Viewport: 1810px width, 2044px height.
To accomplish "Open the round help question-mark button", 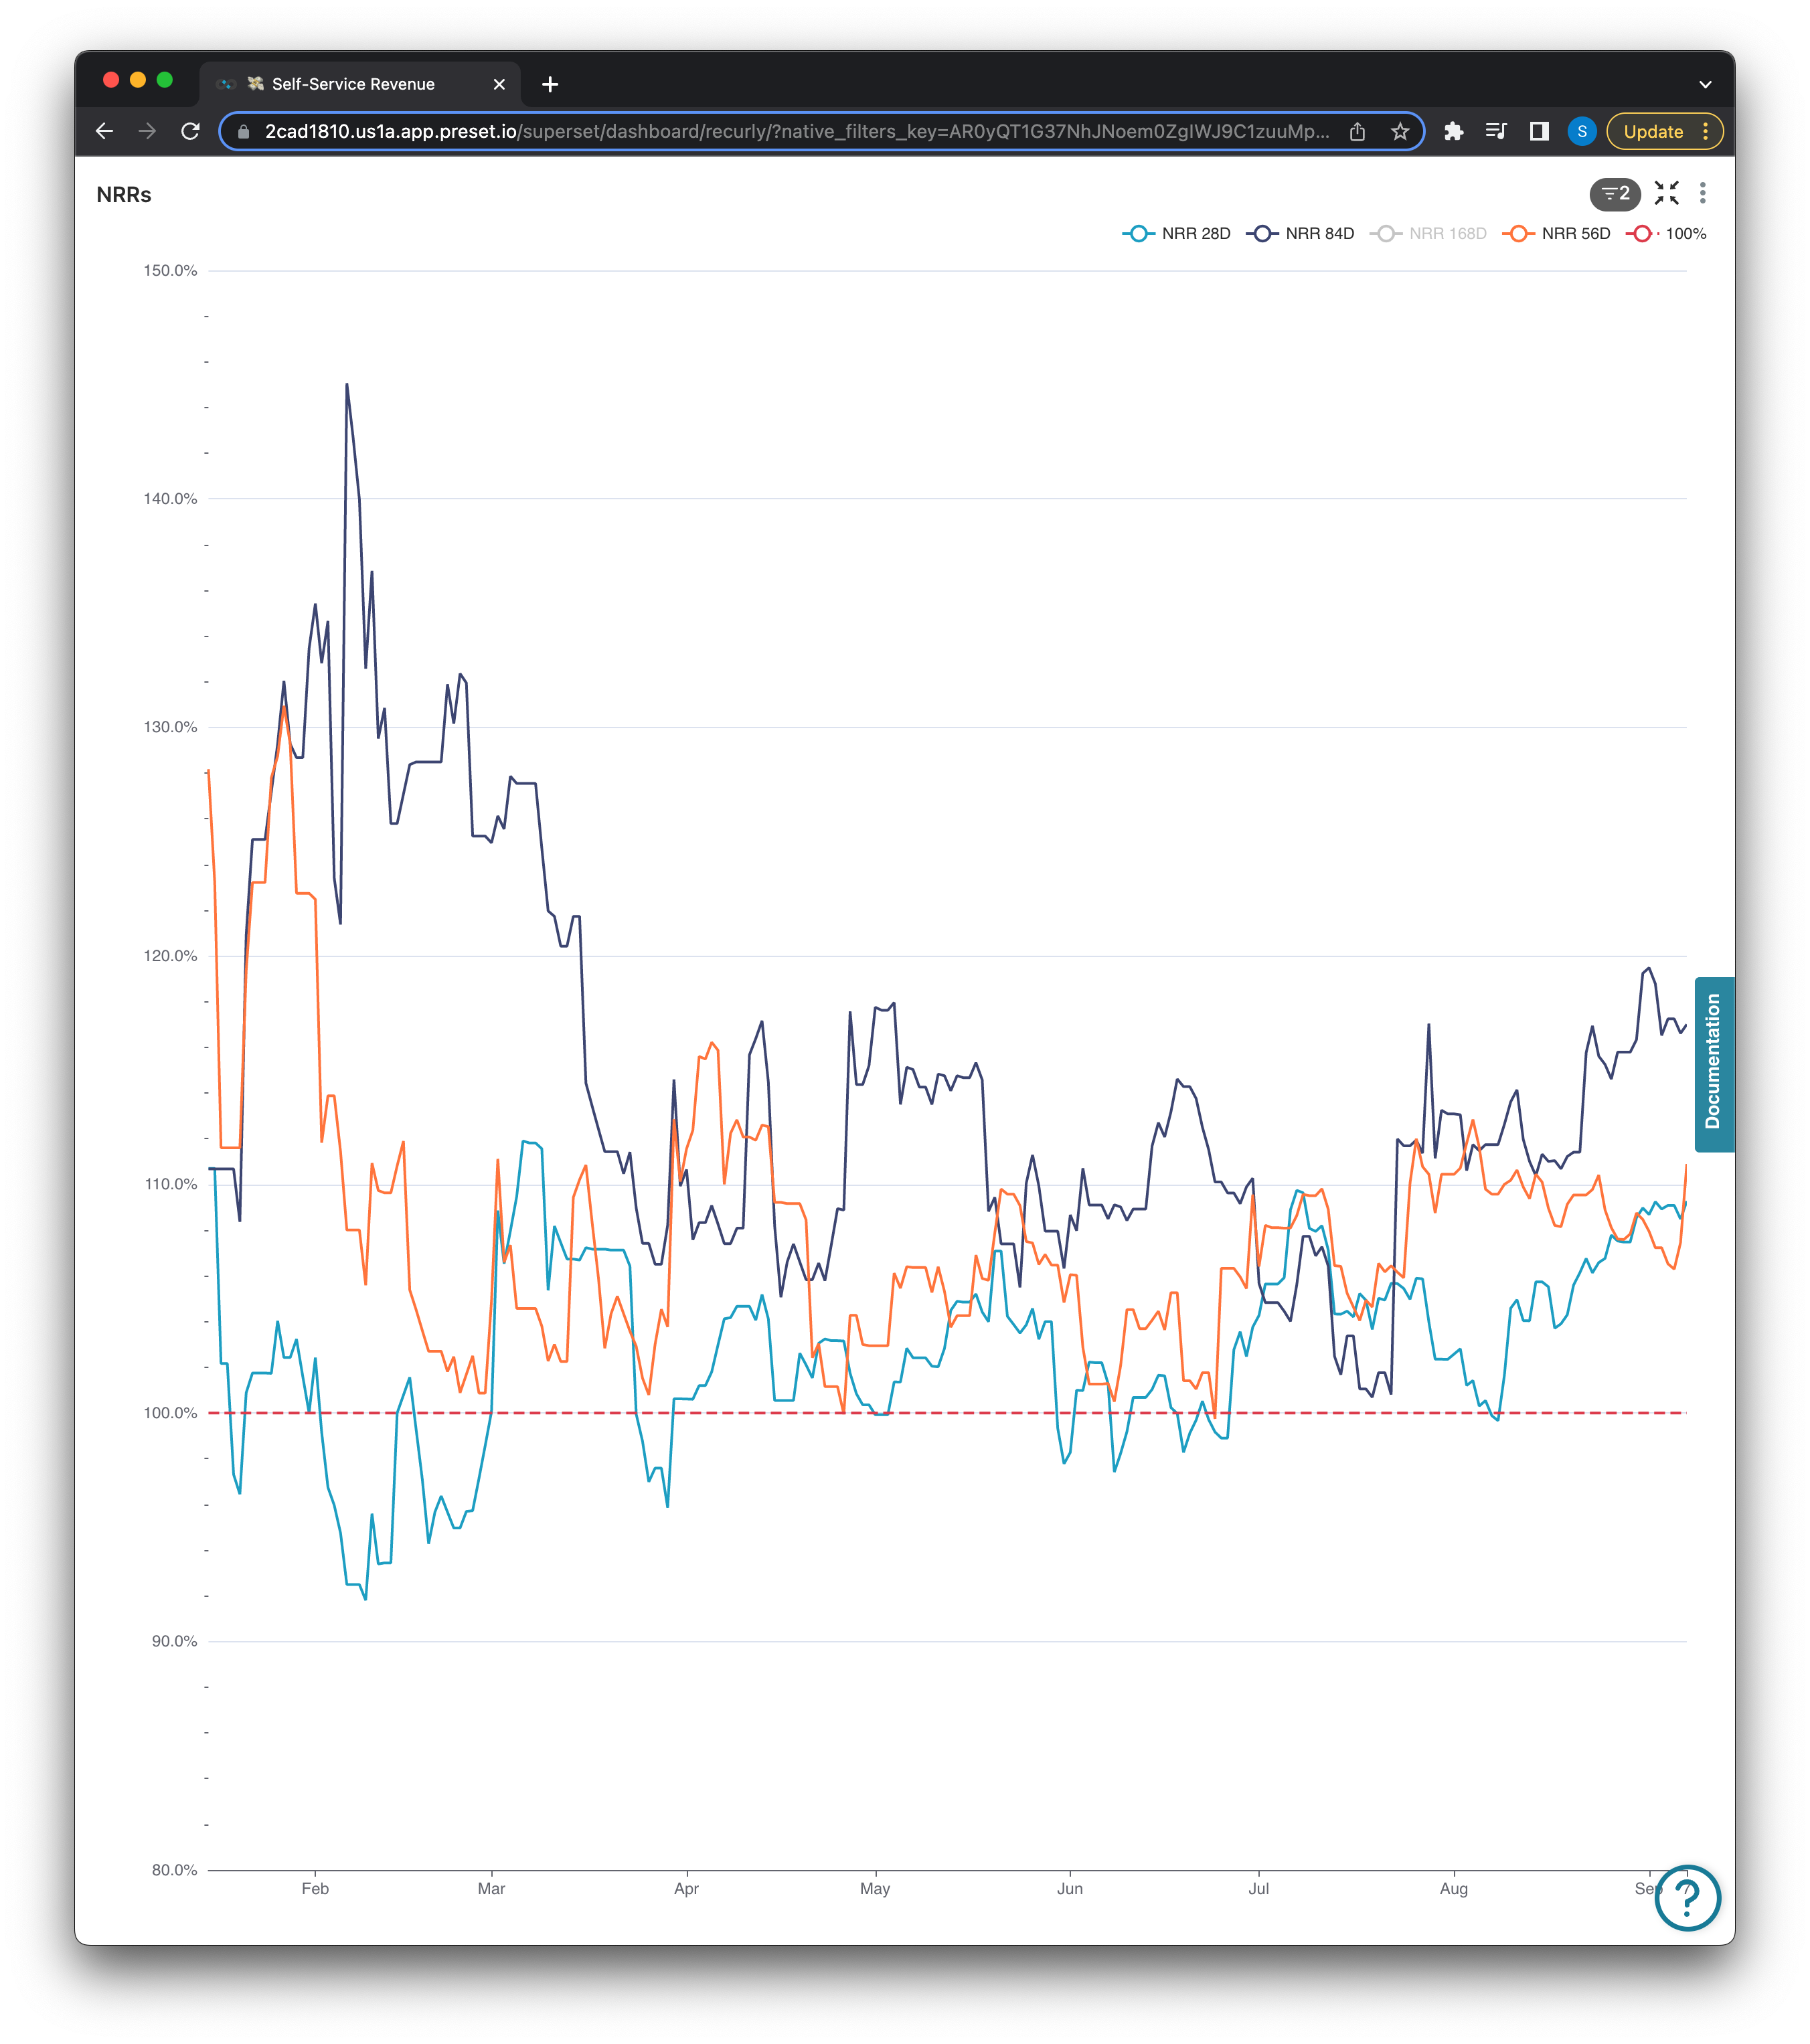I will [x=1687, y=1897].
